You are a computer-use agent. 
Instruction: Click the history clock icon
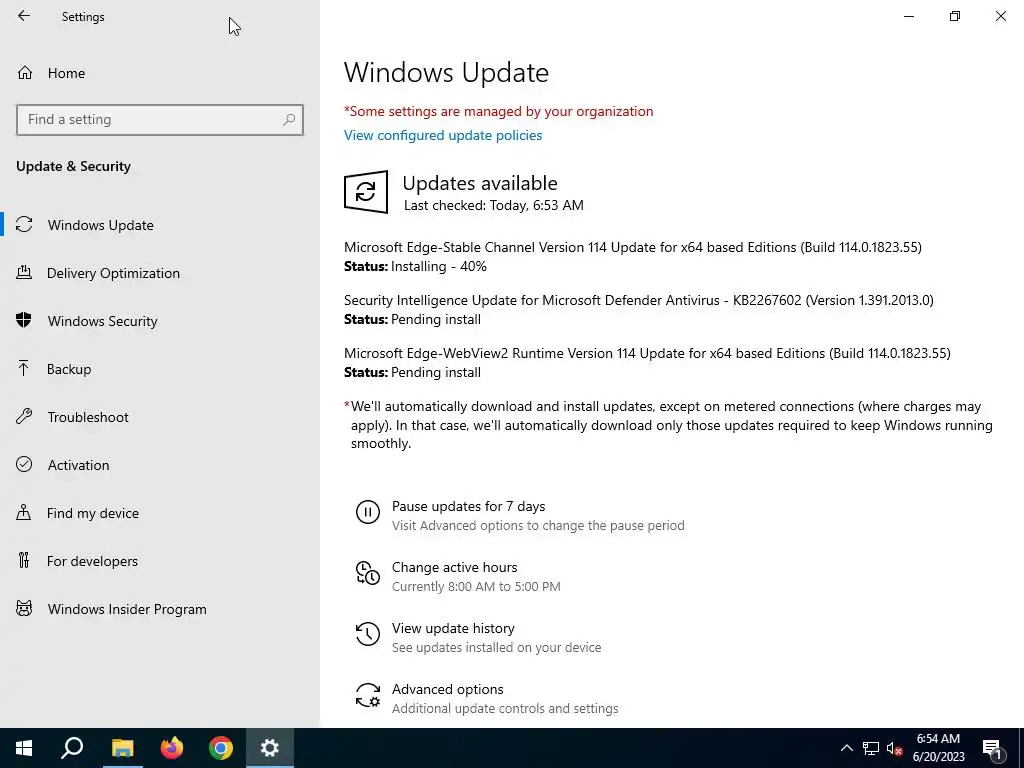click(368, 633)
